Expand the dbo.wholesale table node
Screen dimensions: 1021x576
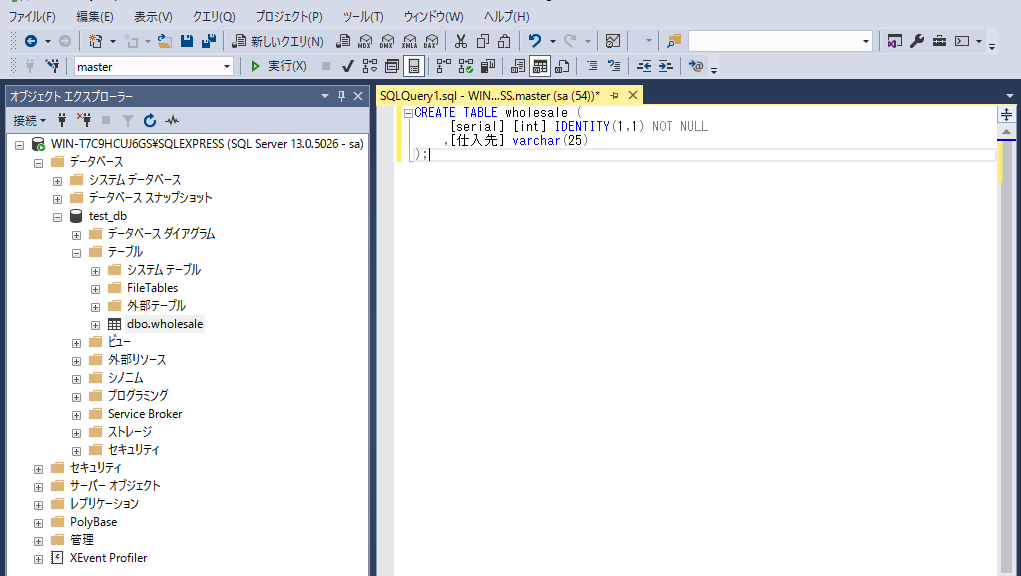pos(96,324)
